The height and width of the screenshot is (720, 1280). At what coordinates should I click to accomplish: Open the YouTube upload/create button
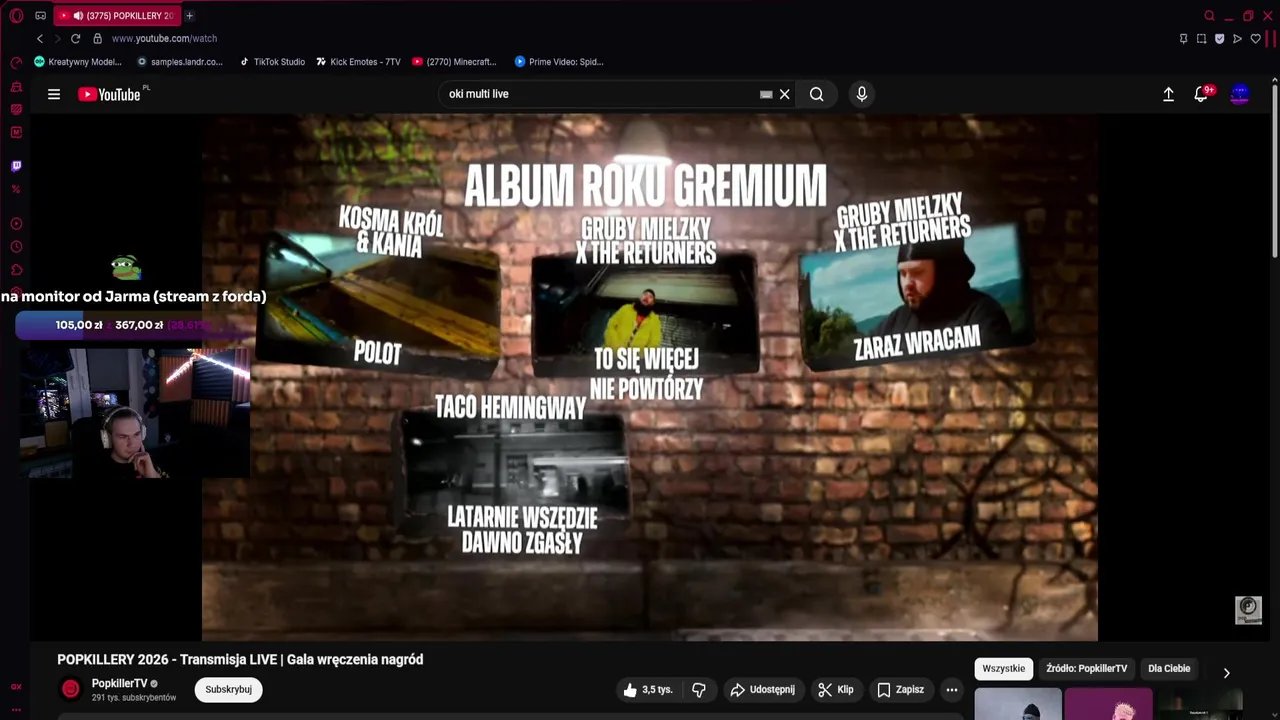point(1168,94)
